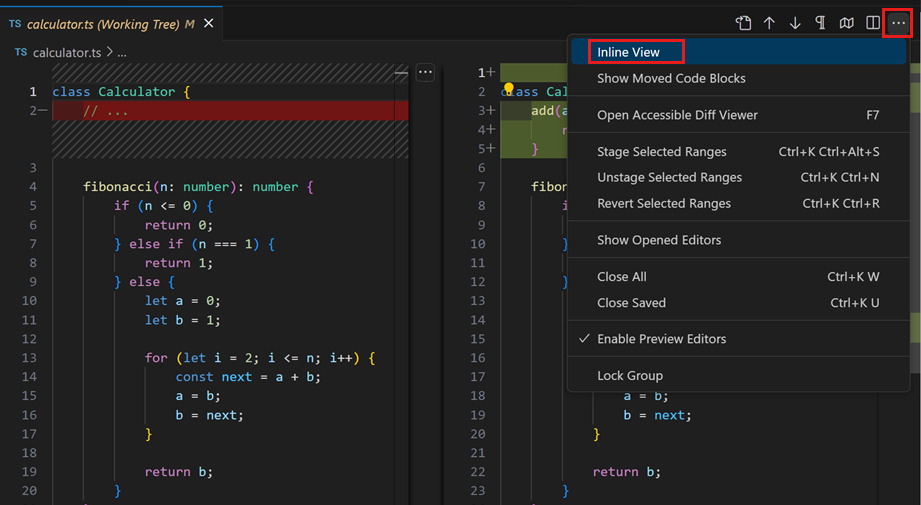Select Open Accessible Diff Viewer
The image size is (921, 505).
[x=677, y=115]
